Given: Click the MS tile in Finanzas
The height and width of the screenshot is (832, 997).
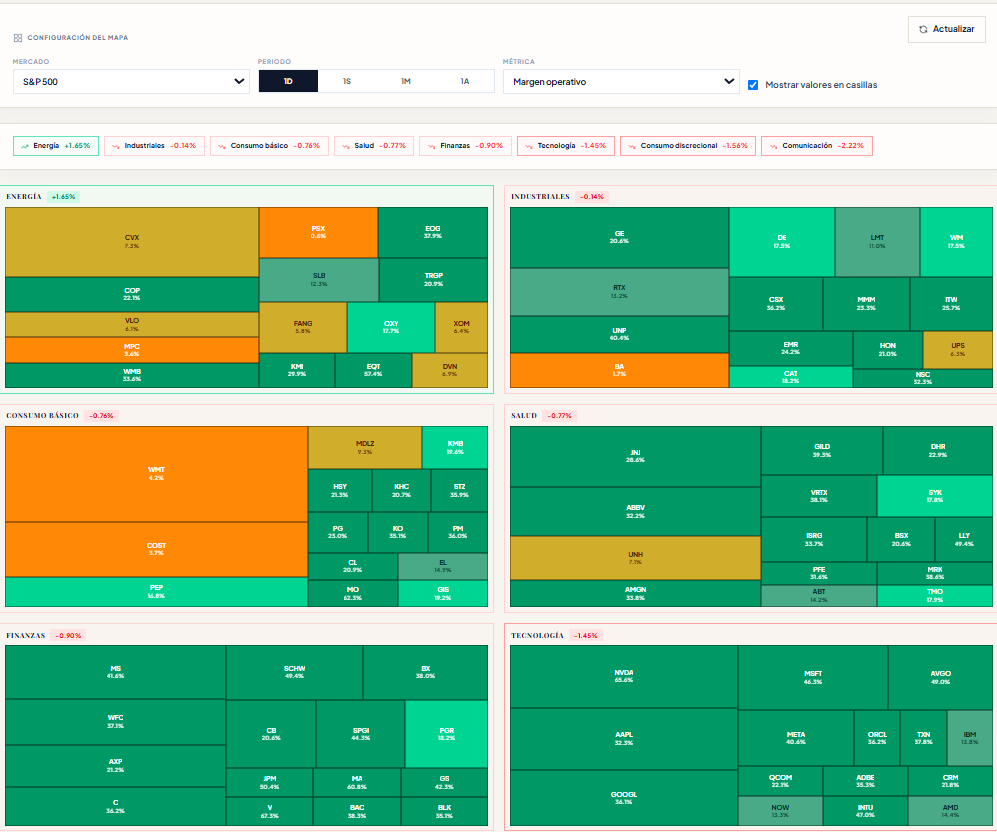Looking at the screenshot, I should [115, 672].
